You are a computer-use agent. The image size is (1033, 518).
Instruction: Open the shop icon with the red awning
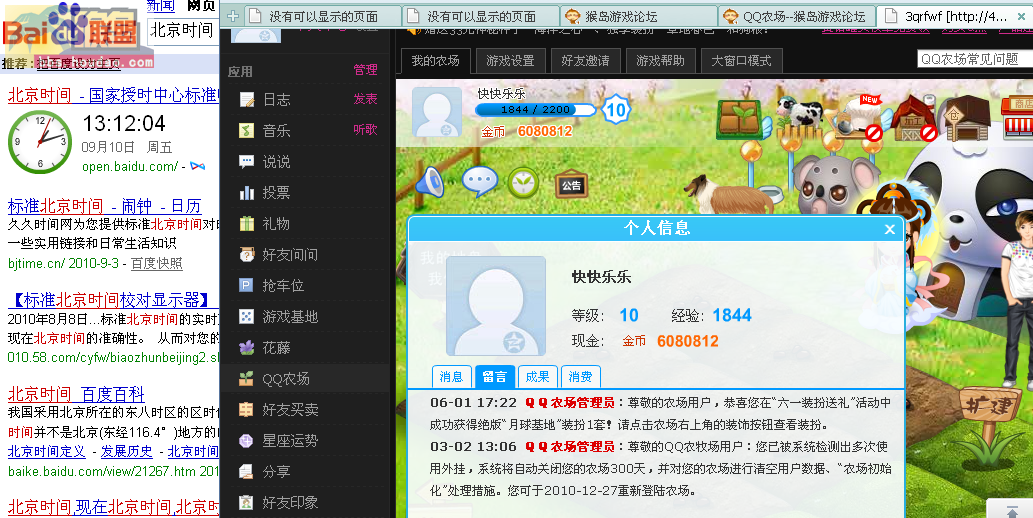1017,119
